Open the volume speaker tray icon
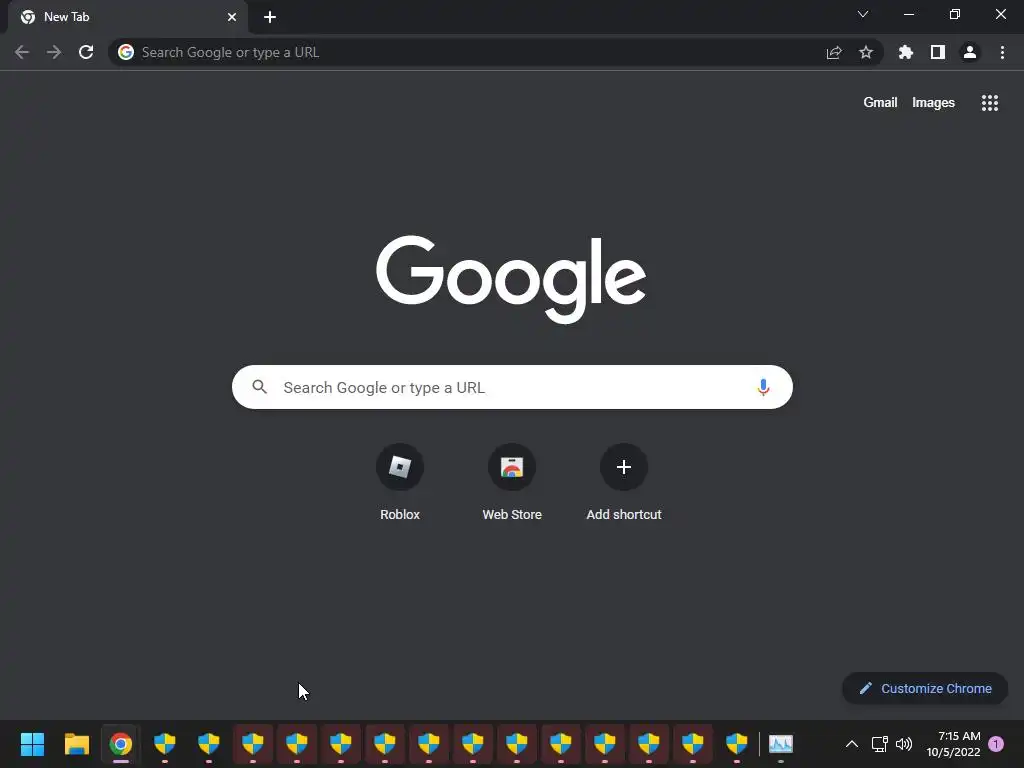The image size is (1024, 768). [904, 744]
